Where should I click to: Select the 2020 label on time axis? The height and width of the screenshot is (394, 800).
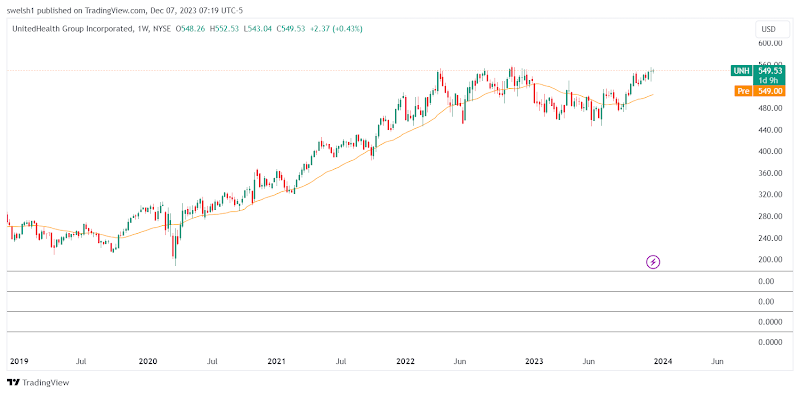[x=147, y=361]
